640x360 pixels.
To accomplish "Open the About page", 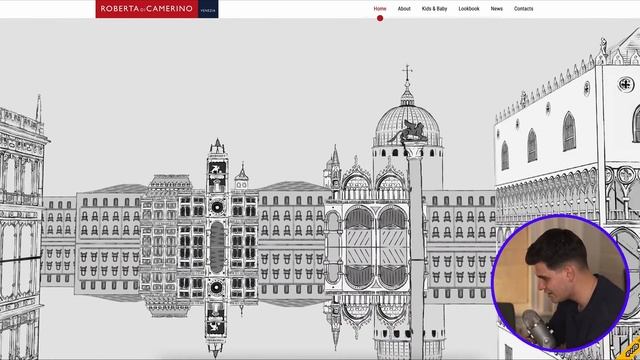I will click(404, 9).
